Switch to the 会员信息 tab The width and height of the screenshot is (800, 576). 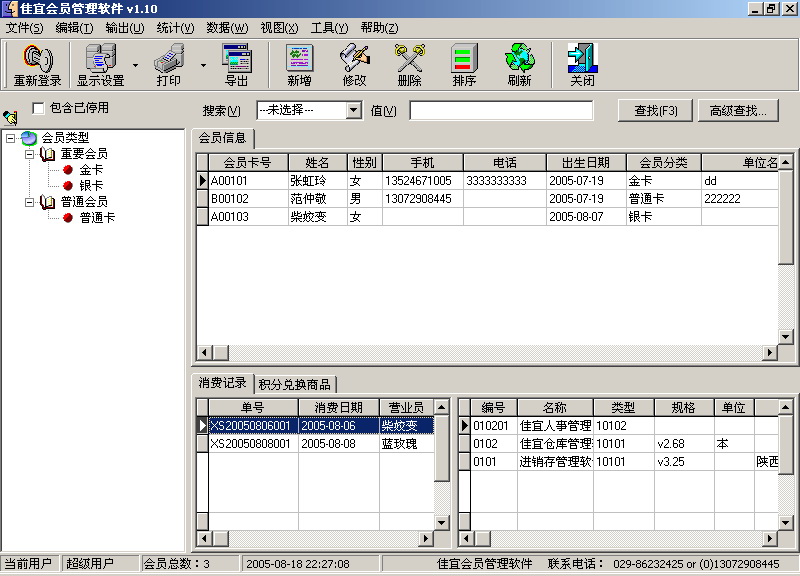[x=222, y=138]
